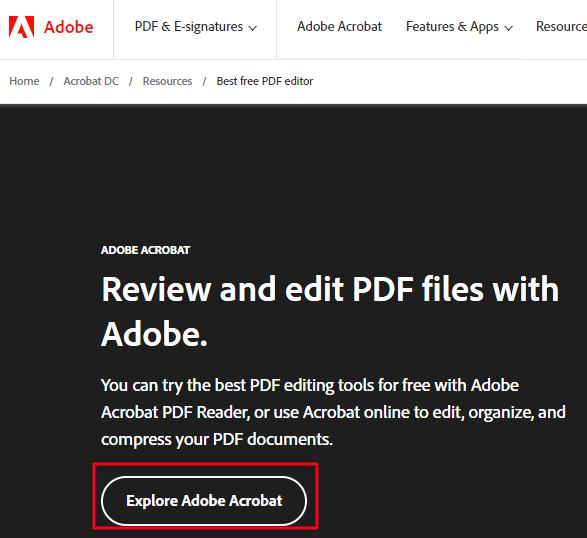Screen dimensions: 587x538
Task: Click the slash separator after Acrobat DC
Action: click(131, 81)
